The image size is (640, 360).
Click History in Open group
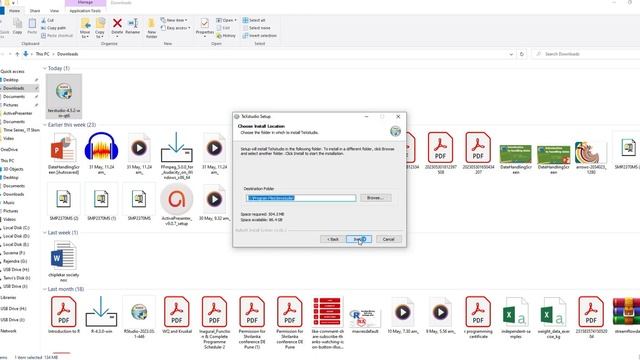[226, 36]
